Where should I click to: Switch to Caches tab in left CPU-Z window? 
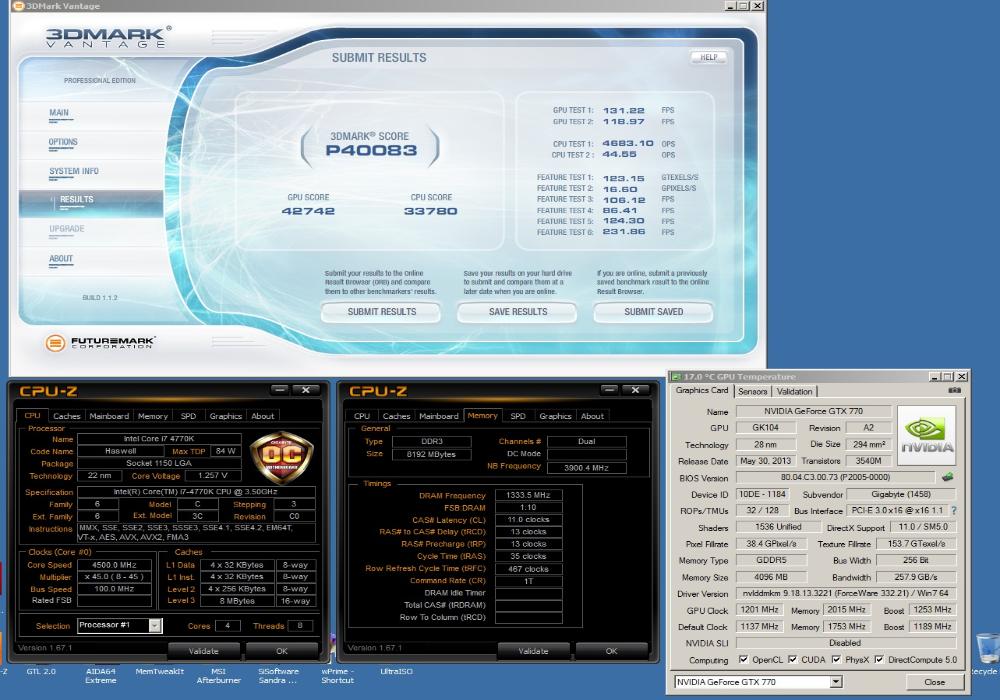coord(66,416)
